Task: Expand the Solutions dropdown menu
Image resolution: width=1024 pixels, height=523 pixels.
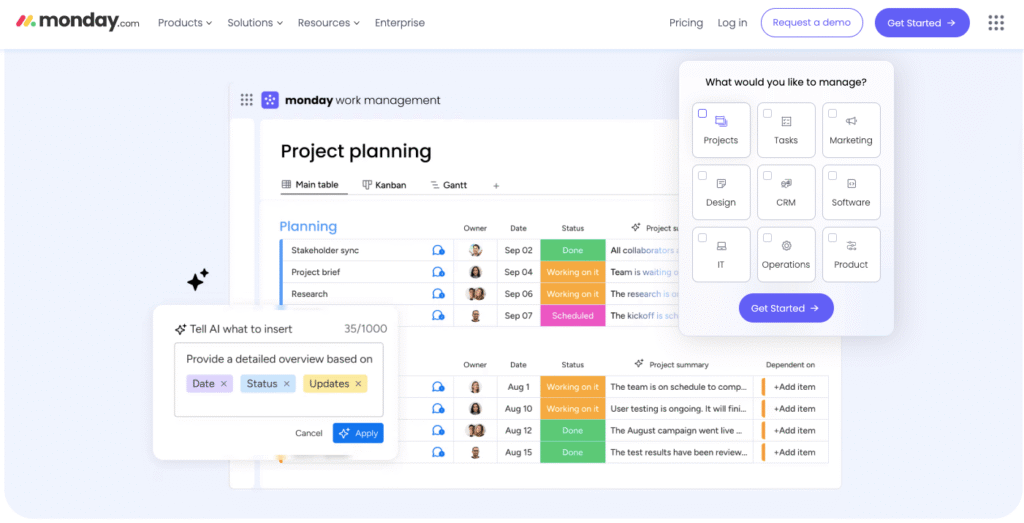Action: tap(255, 23)
